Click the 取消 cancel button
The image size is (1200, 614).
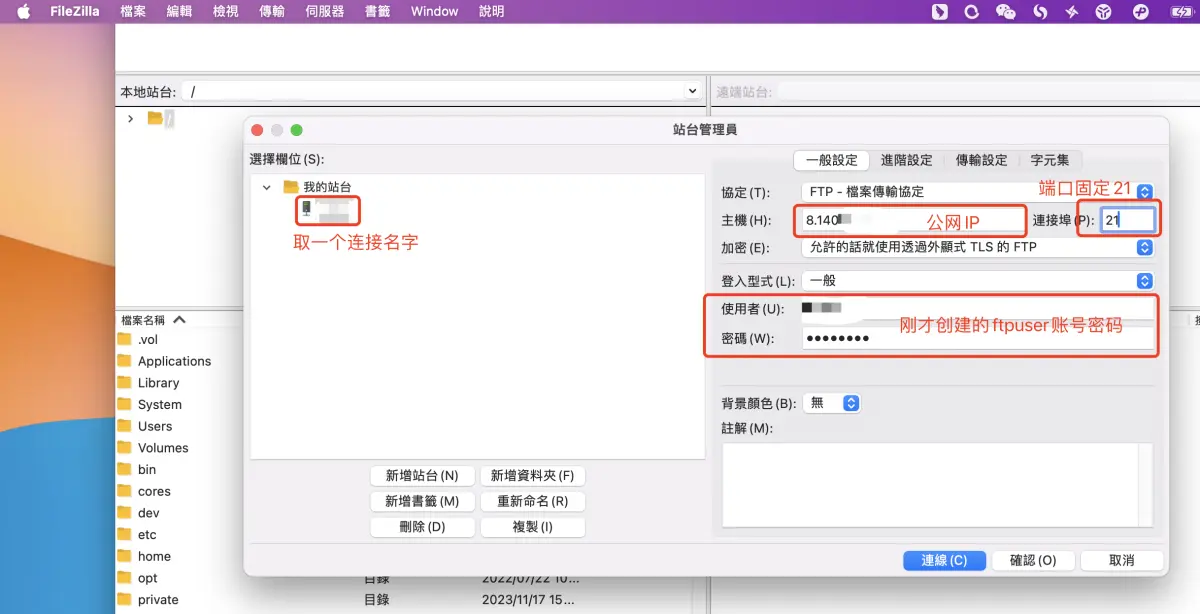[1122, 561]
